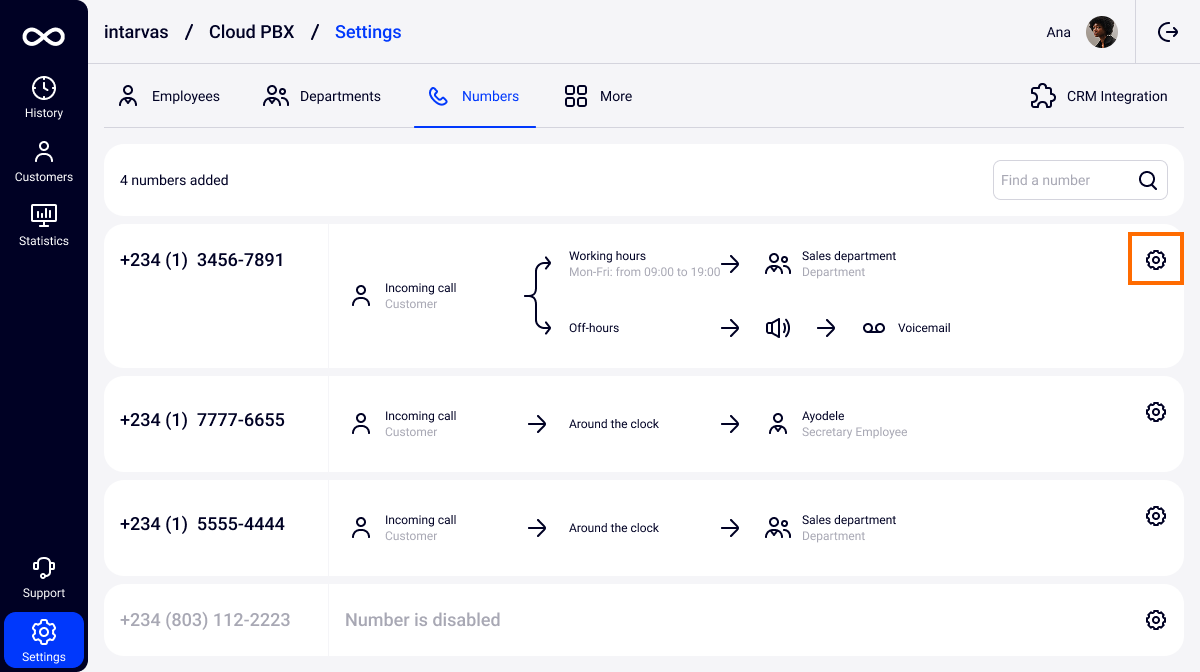Screen dimensions: 1200x672
Task: Switch to the Employees tab
Action: [169, 97]
